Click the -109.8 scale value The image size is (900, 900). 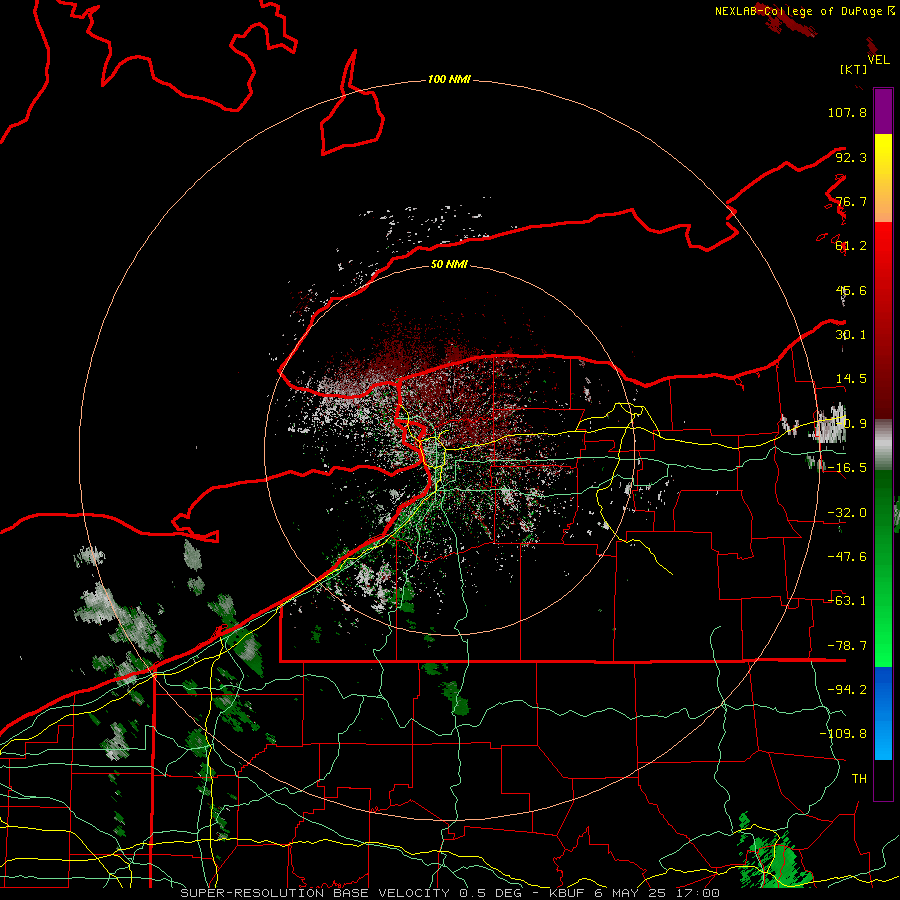click(x=843, y=734)
